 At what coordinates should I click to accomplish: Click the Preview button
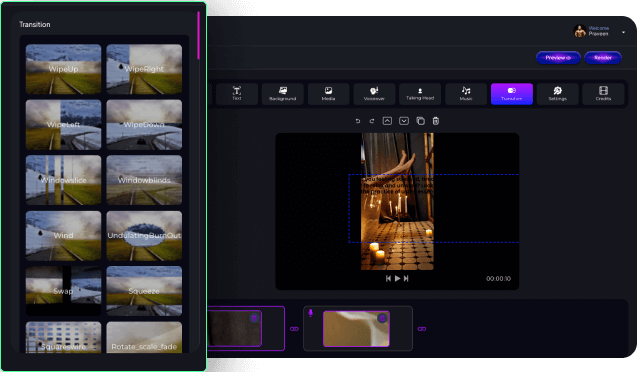coord(558,58)
